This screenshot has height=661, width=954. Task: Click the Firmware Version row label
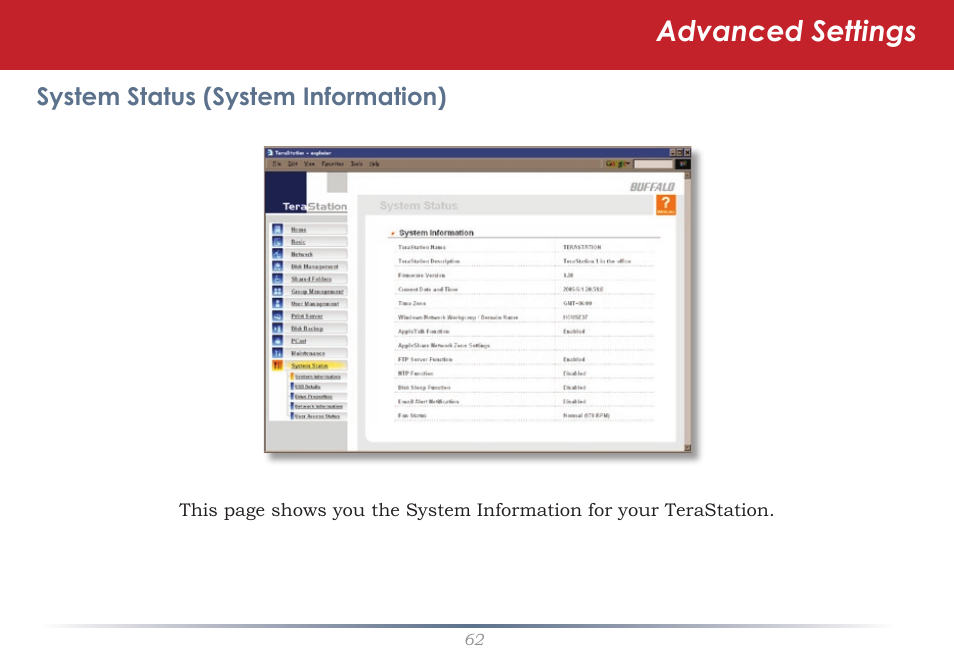[422, 275]
